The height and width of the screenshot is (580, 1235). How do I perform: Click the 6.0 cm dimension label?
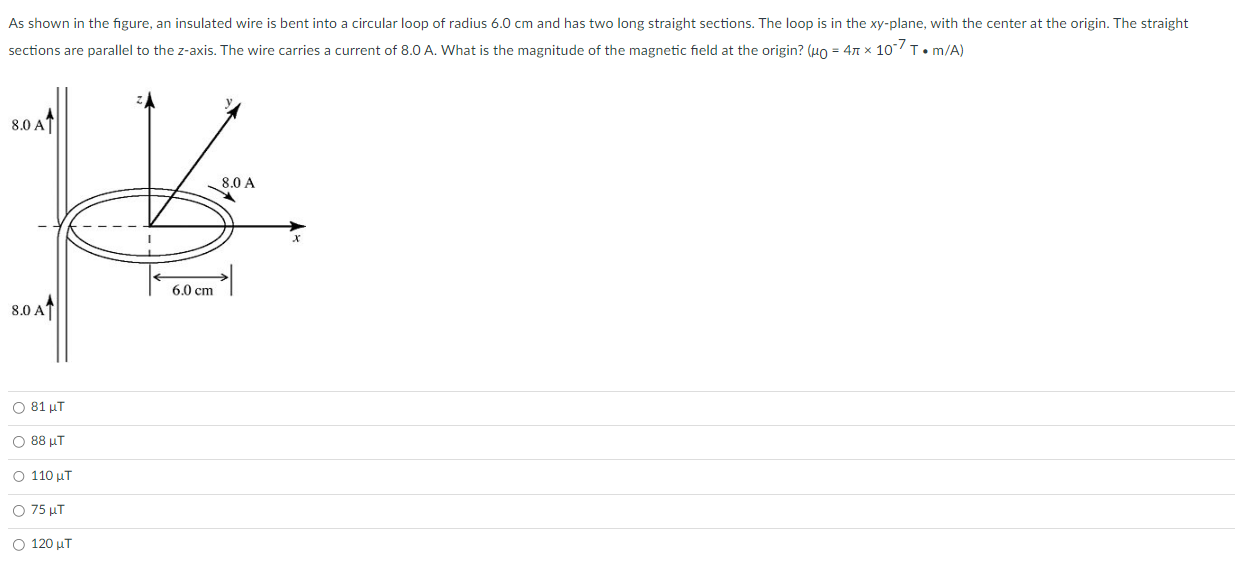point(191,290)
